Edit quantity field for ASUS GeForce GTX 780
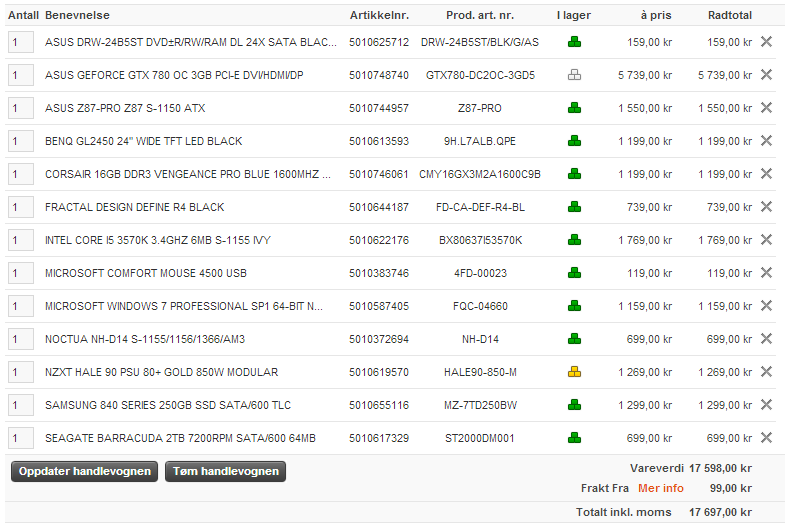 (x=21, y=75)
